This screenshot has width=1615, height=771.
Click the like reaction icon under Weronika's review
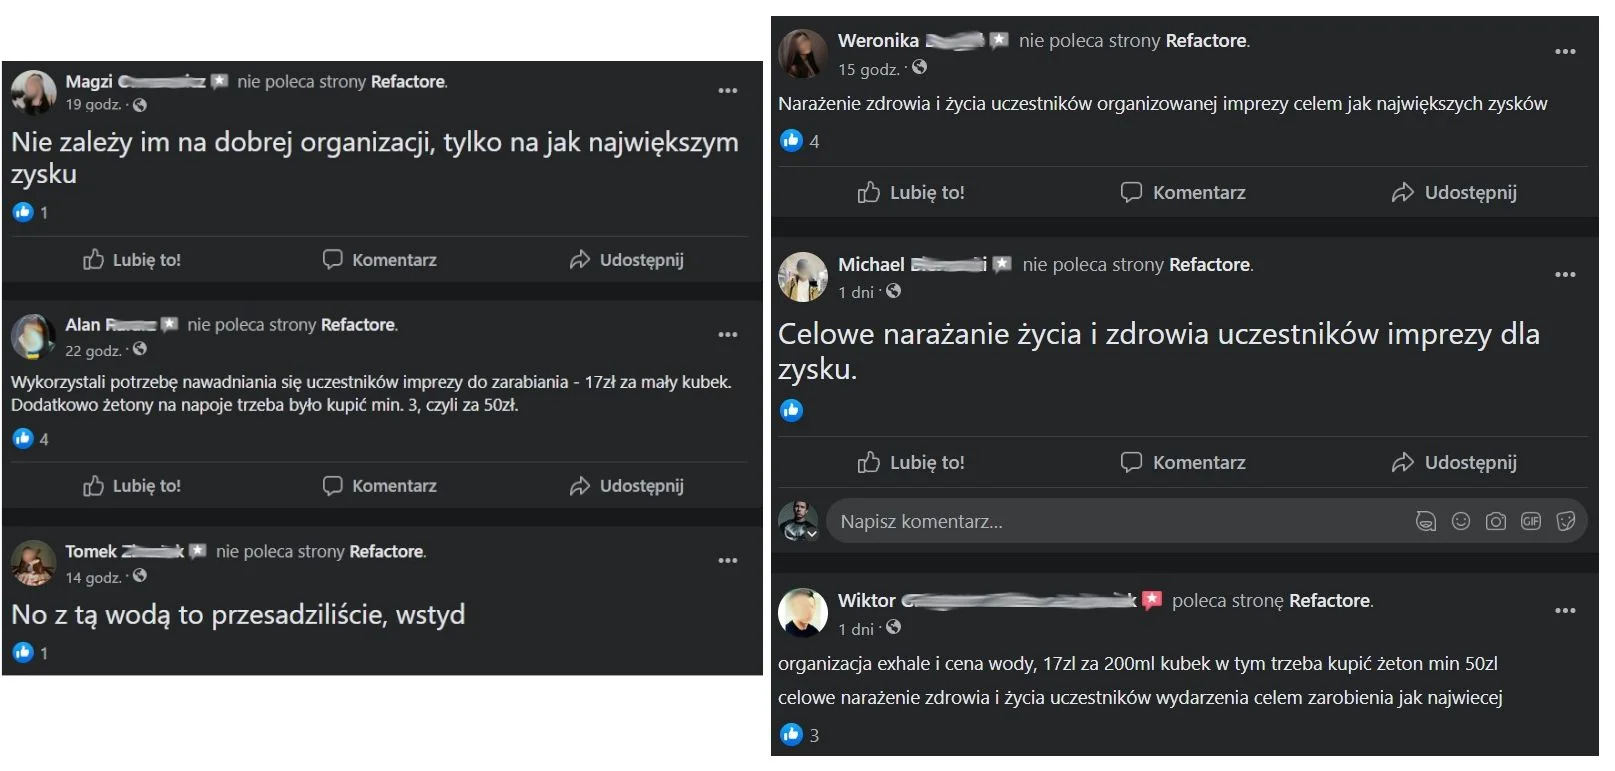pyautogui.click(x=791, y=140)
